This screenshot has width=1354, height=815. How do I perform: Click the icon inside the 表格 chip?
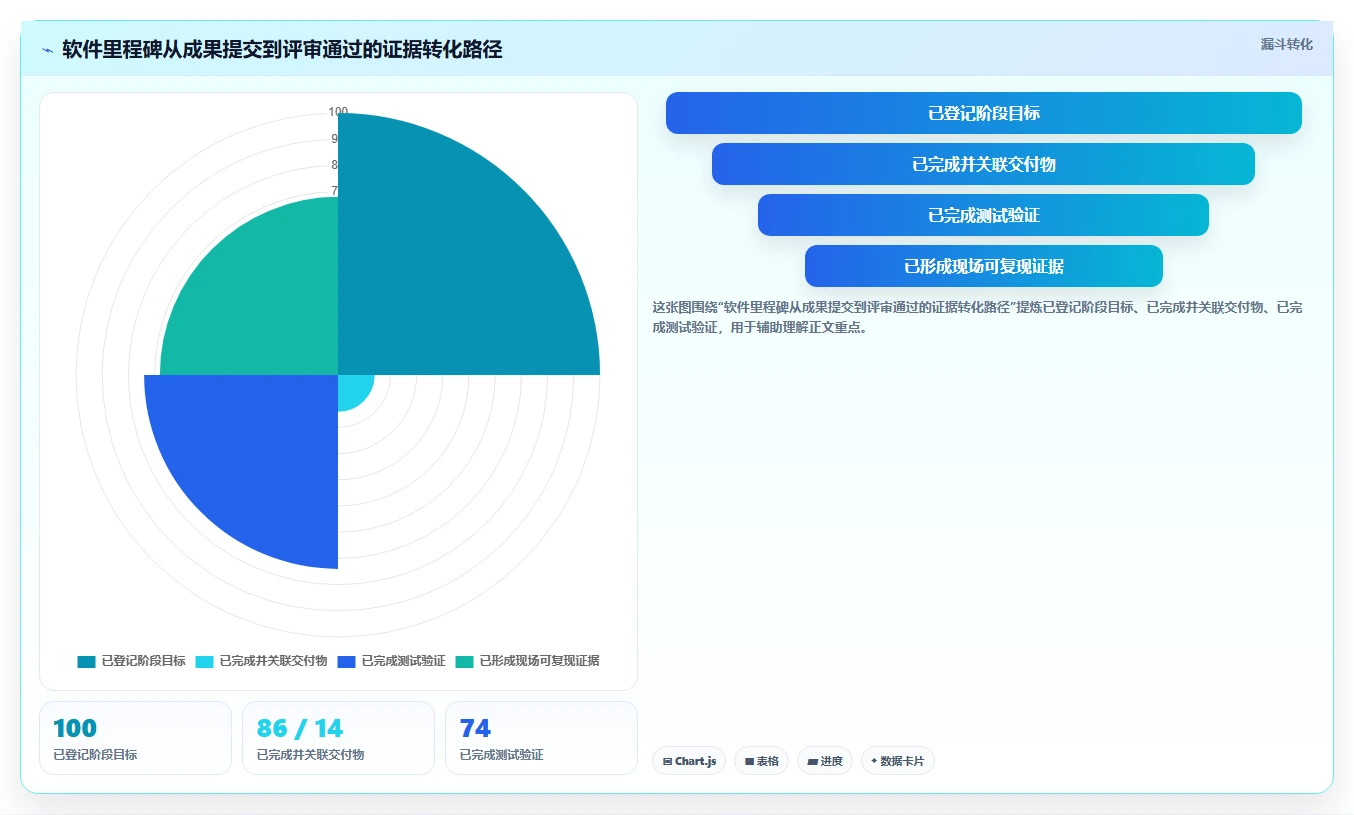[749, 761]
